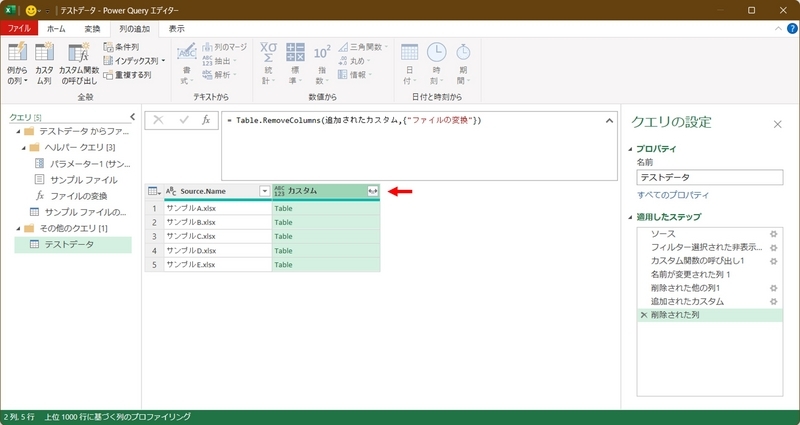Open the Time (時刻) tool
The image size is (800, 425).
pyautogui.click(x=436, y=64)
